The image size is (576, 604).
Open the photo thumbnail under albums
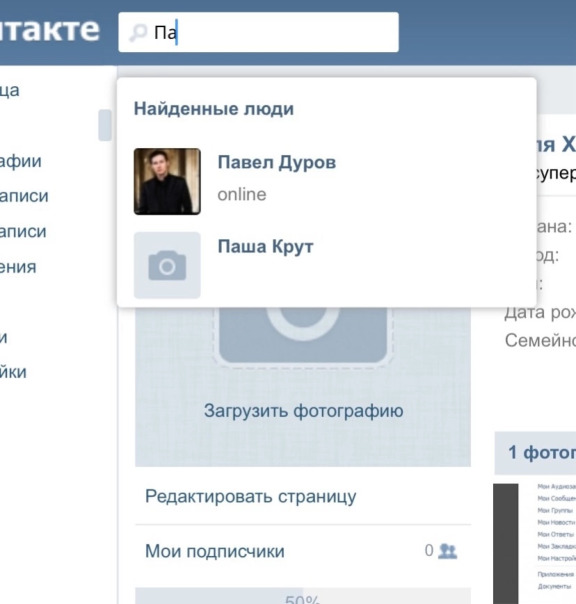[535, 544]
